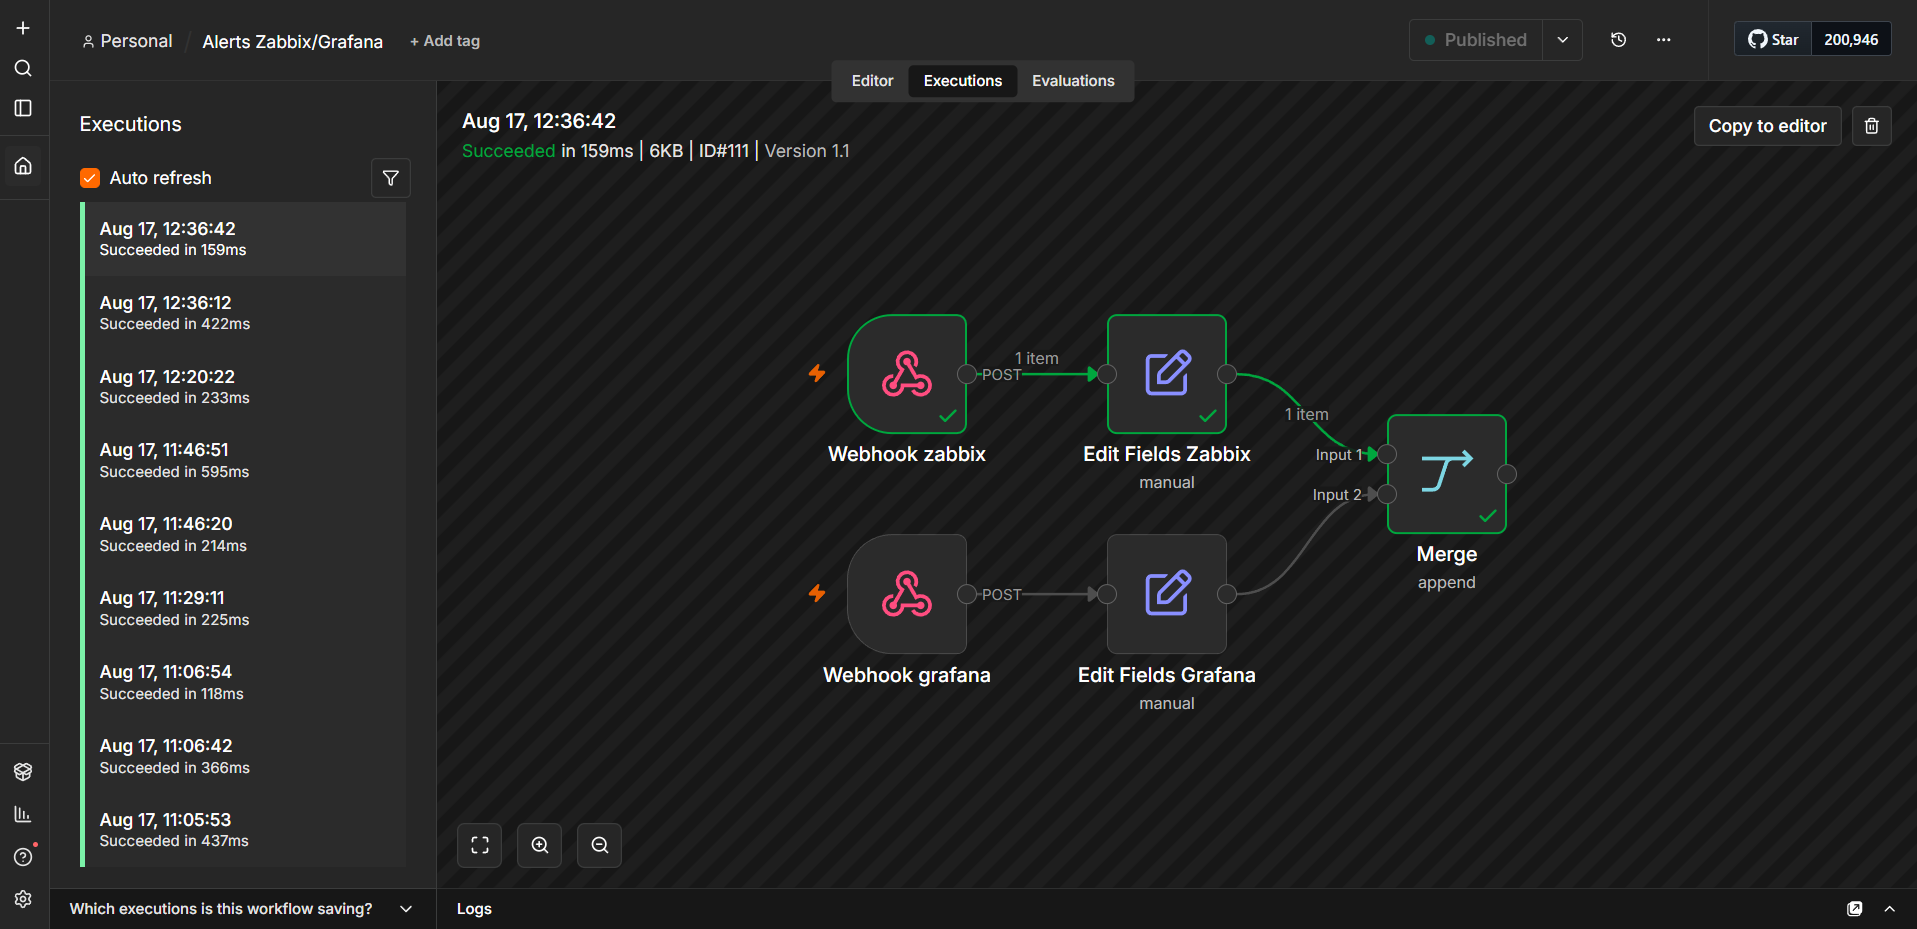Select the Merge node
The width and height of the screenshot is (1917, 929).
(x=1447, y=474)
